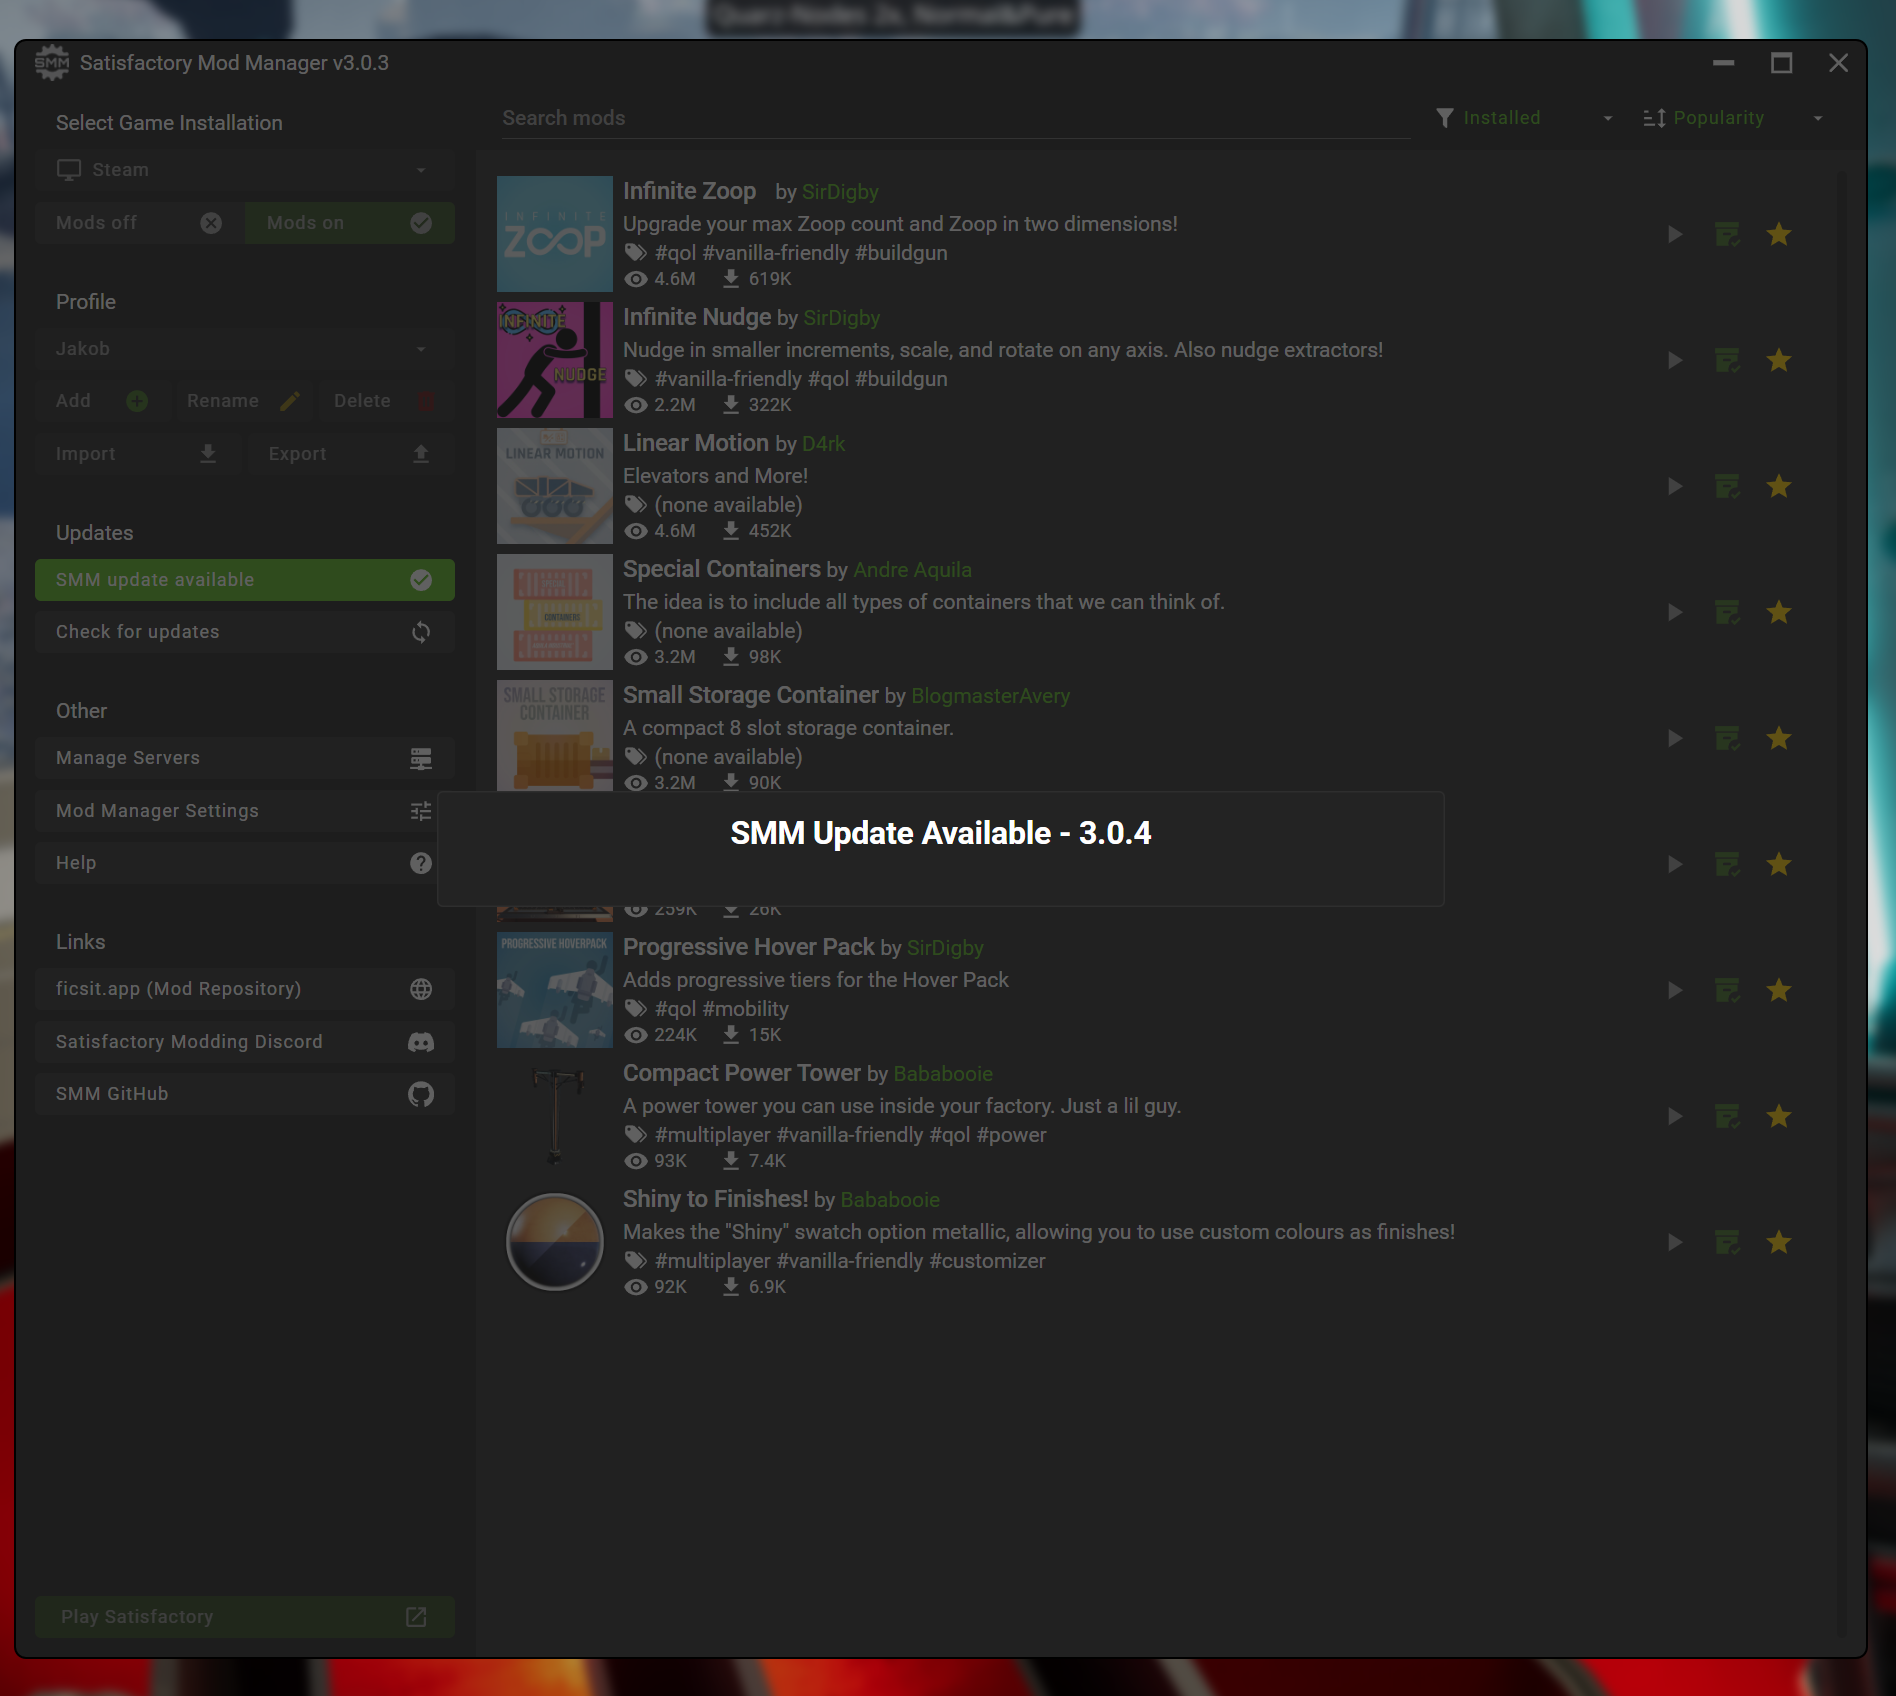Click the sliders icon on Mod Manager Settings
The image size is (1896, 1696).
(x=421, y=811)
